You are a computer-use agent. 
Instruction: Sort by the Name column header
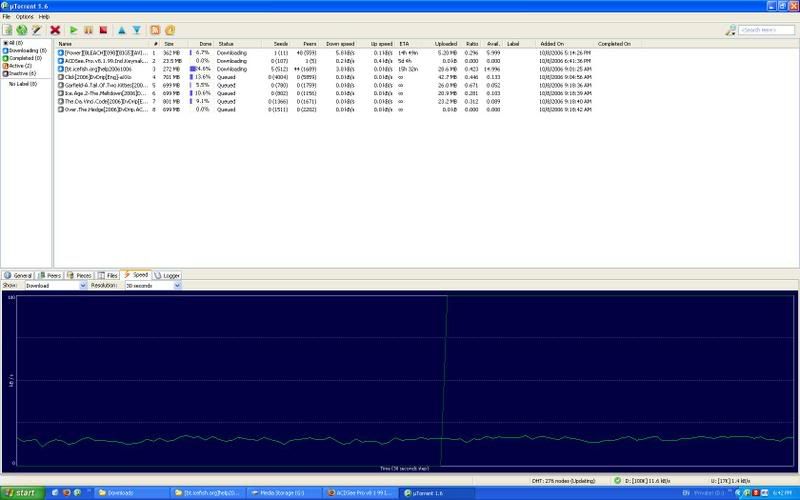tap(102, 44)
